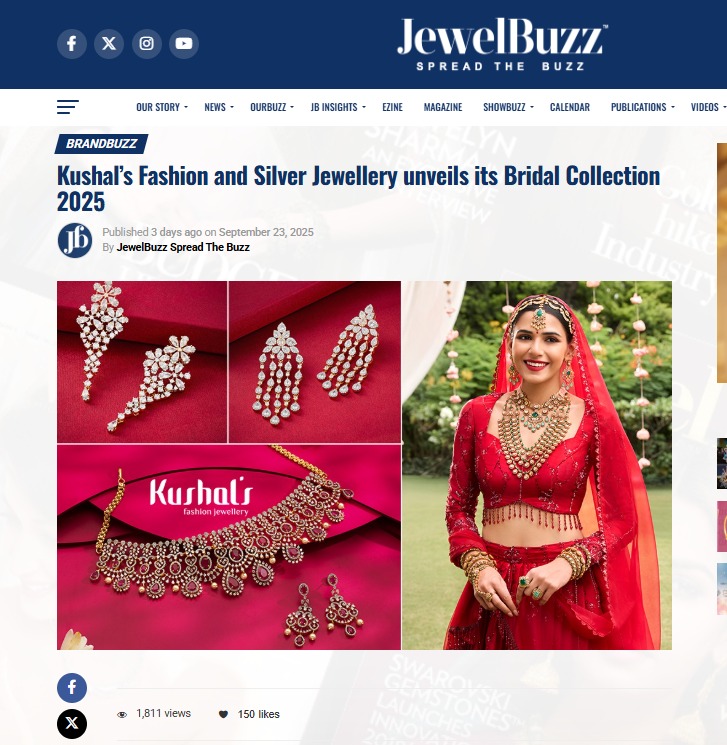Open the hamburger menu icon
Screen dimensions: 727x745
pos(67,107)
